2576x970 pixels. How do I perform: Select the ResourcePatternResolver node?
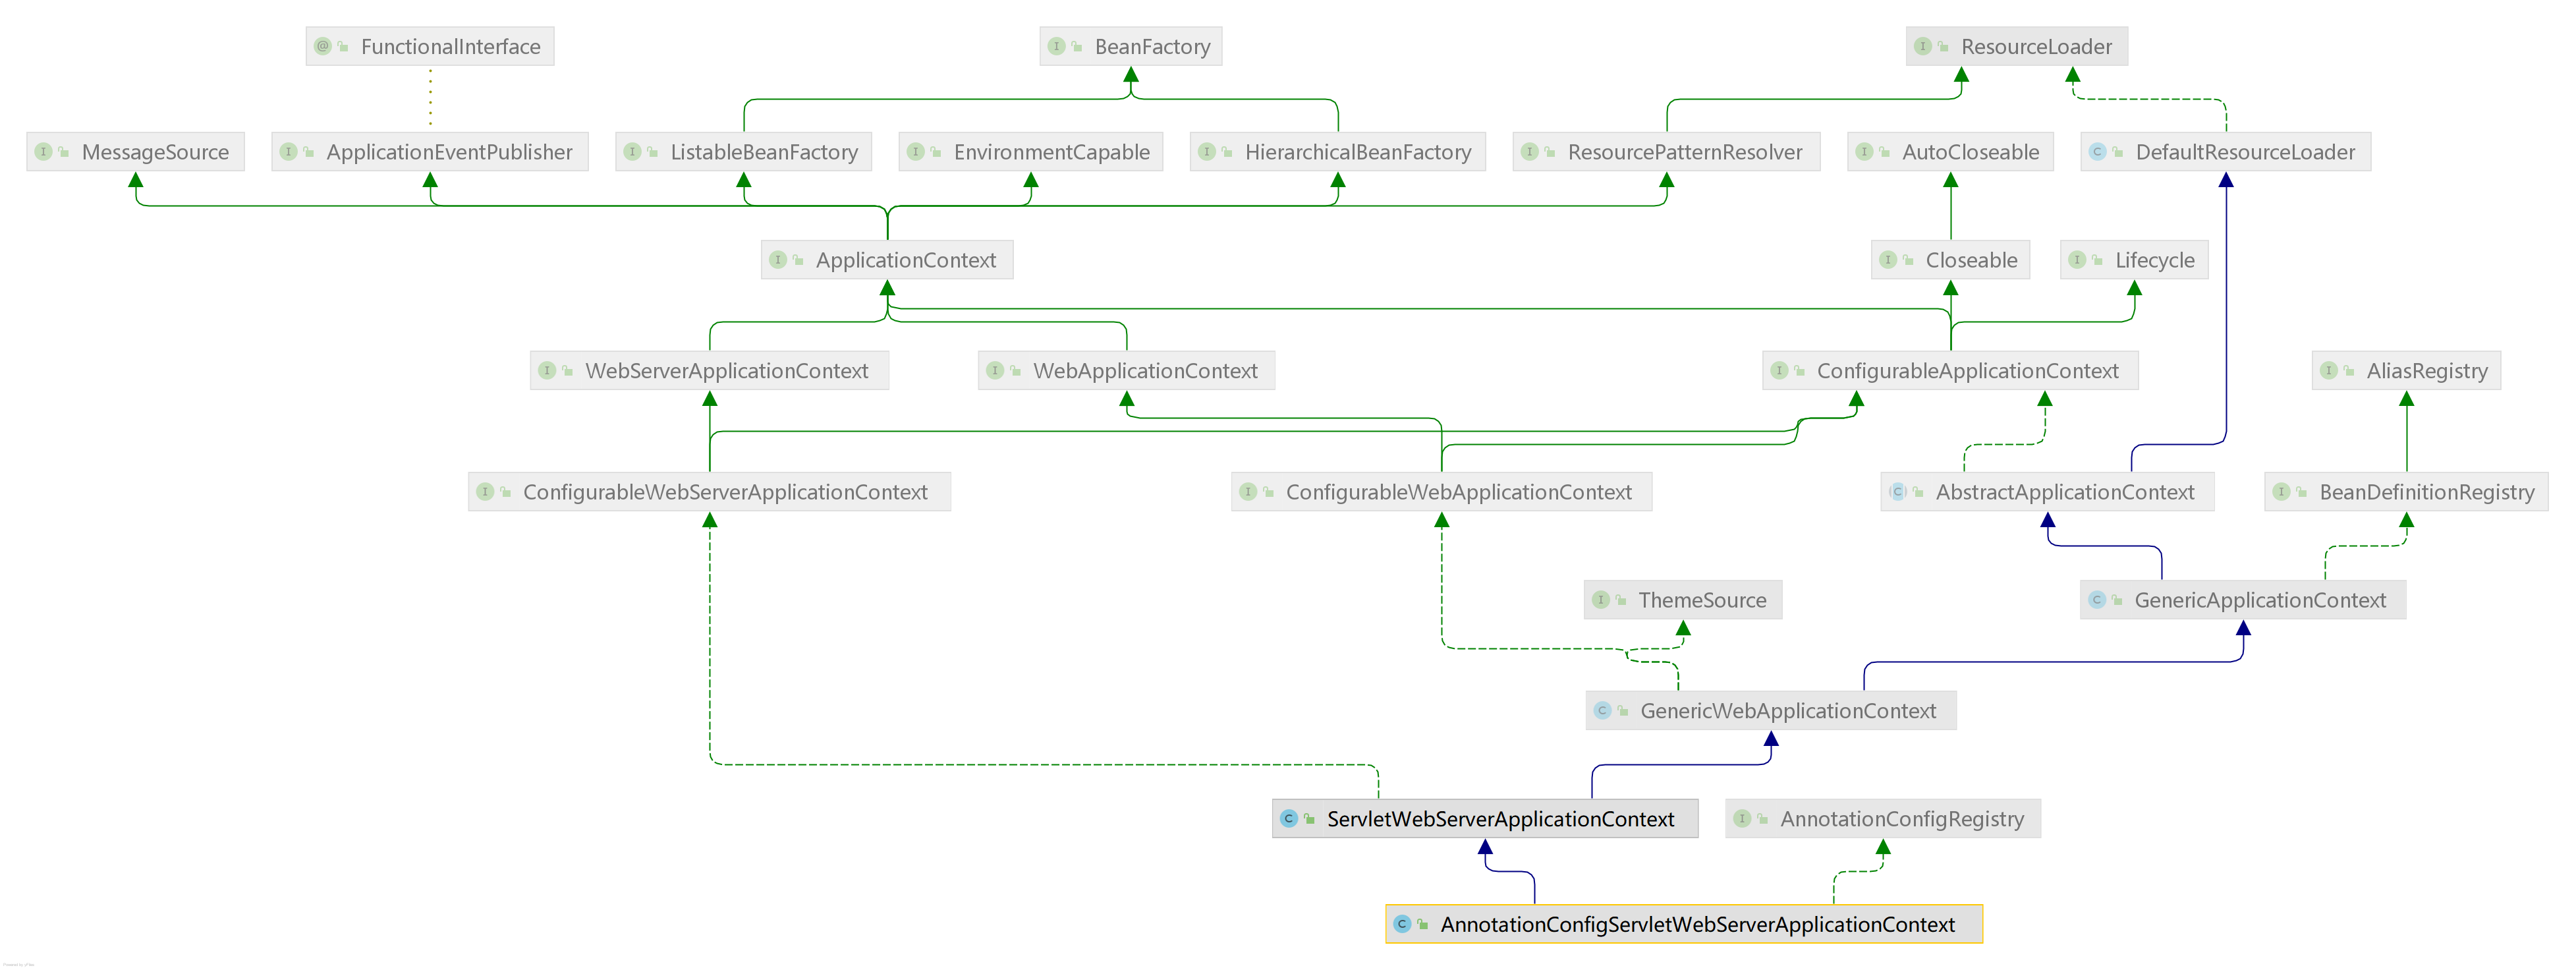[1684, 152]
